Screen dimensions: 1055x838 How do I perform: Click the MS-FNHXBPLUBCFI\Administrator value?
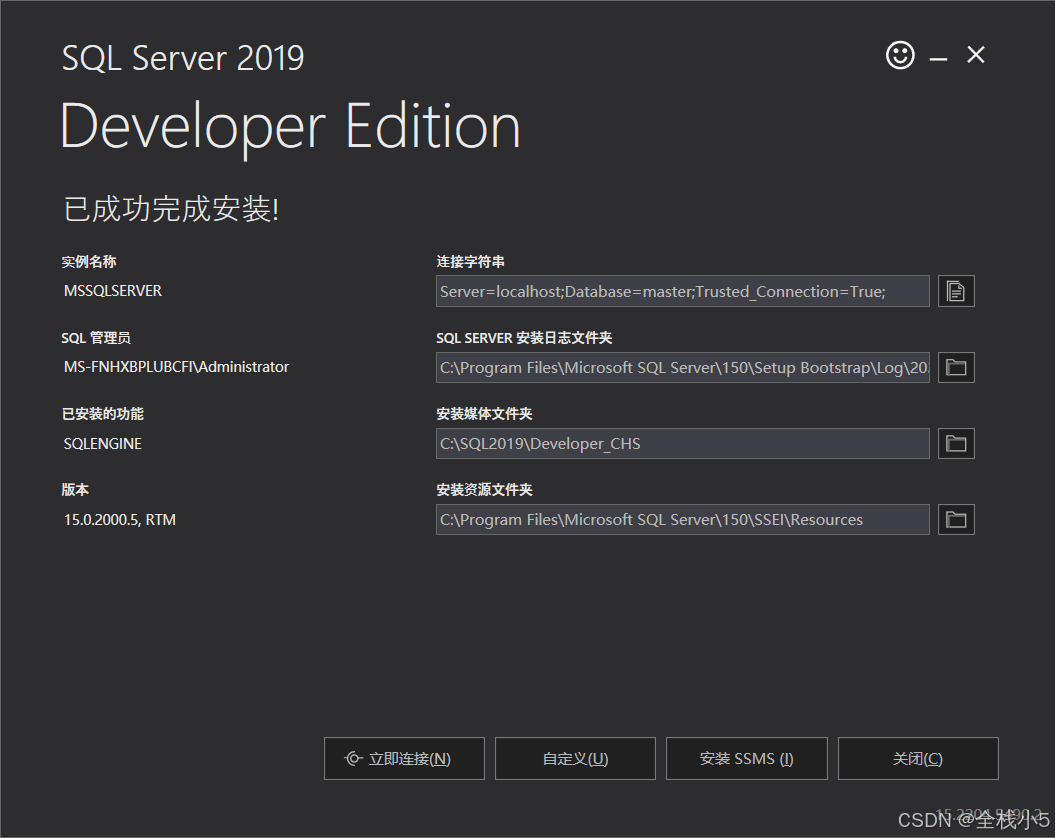[x=176, y=367]
